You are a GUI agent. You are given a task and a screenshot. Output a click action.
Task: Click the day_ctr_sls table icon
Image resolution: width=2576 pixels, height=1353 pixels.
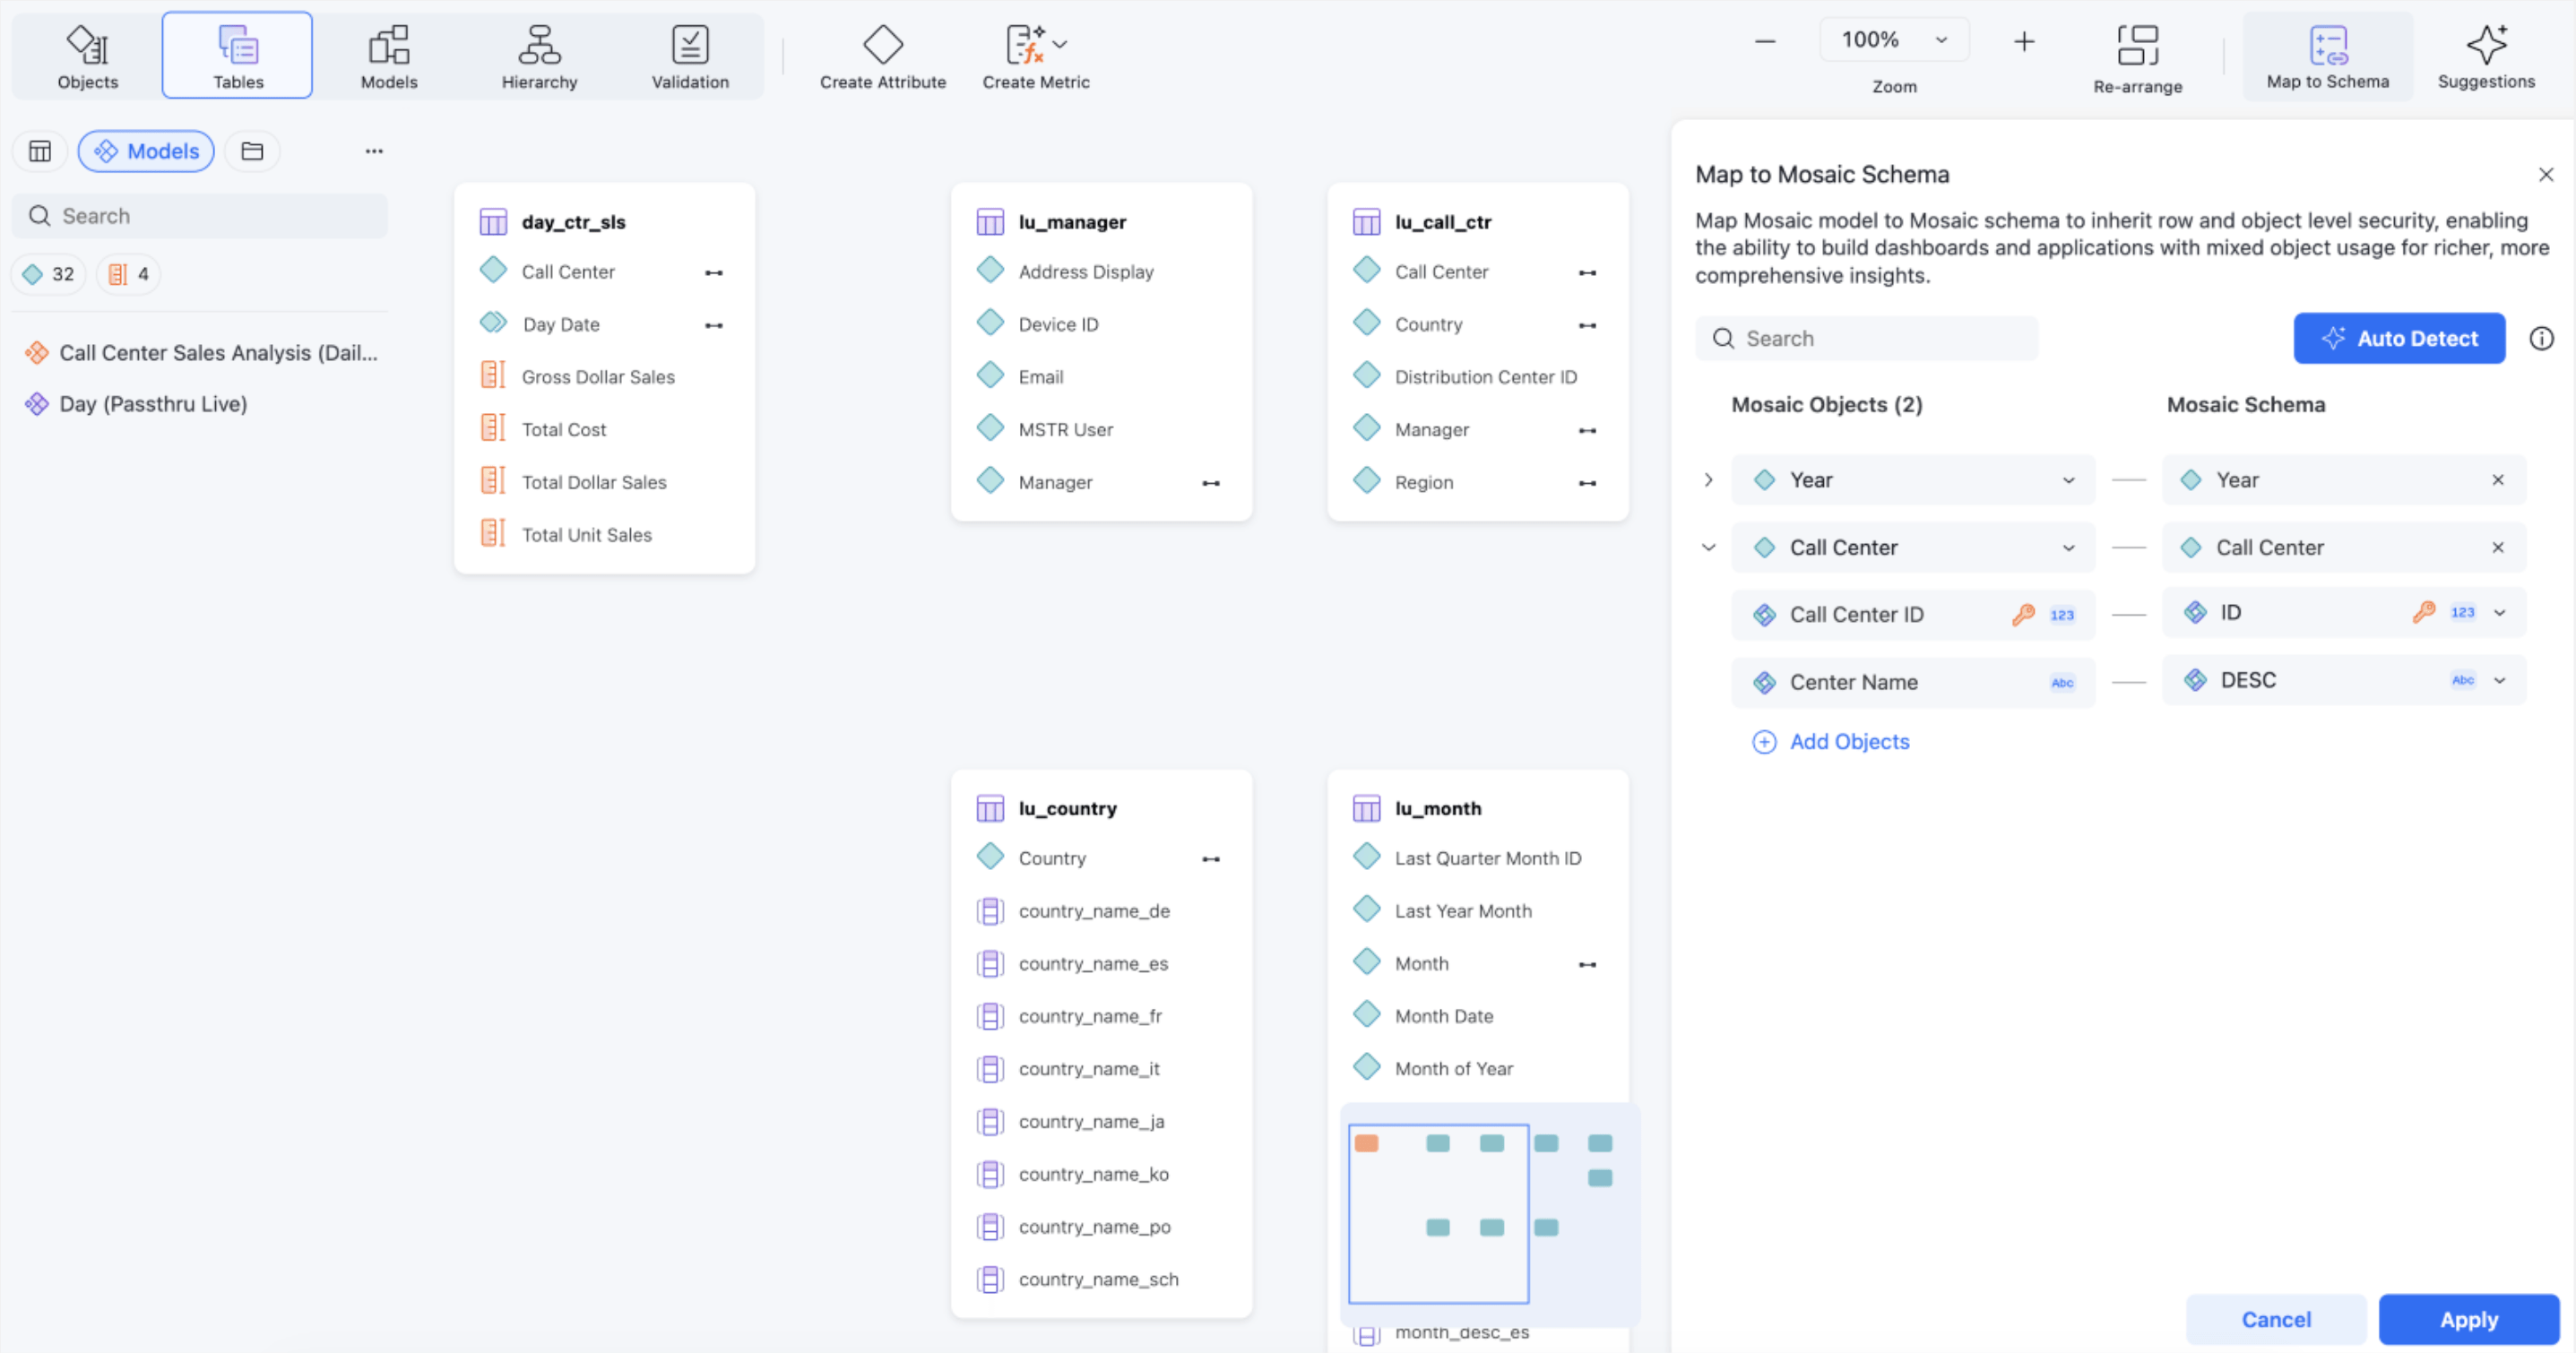[x=493, y=222]
